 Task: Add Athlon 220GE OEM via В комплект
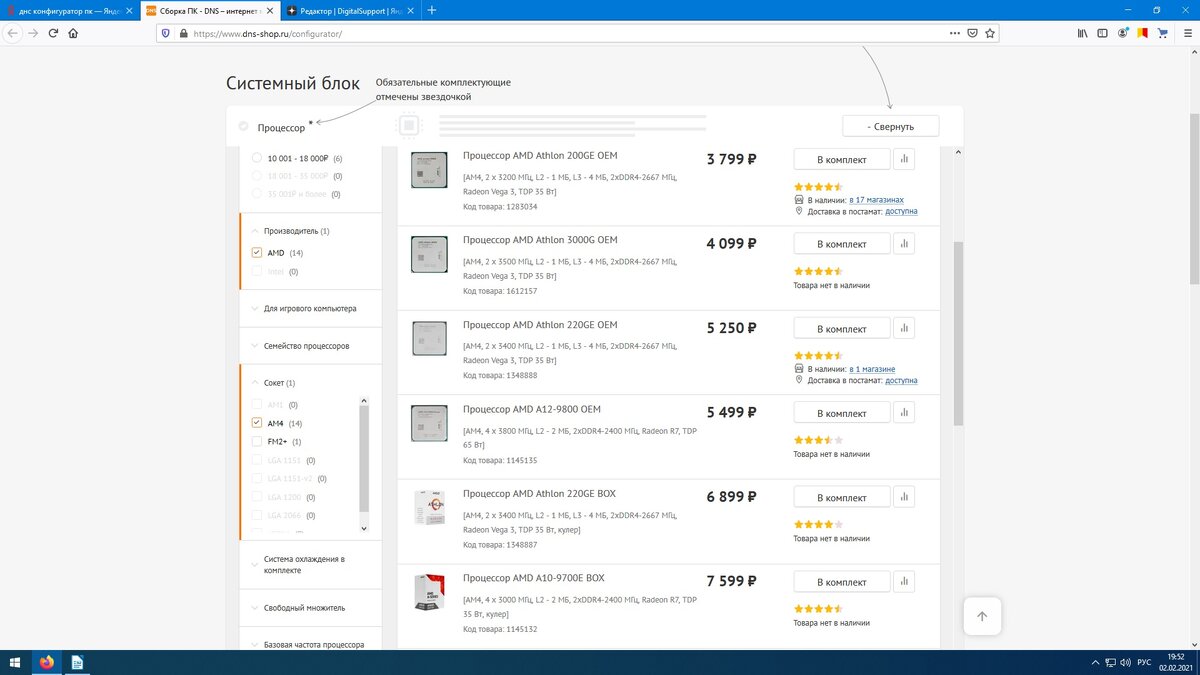(x=841, y=328)
